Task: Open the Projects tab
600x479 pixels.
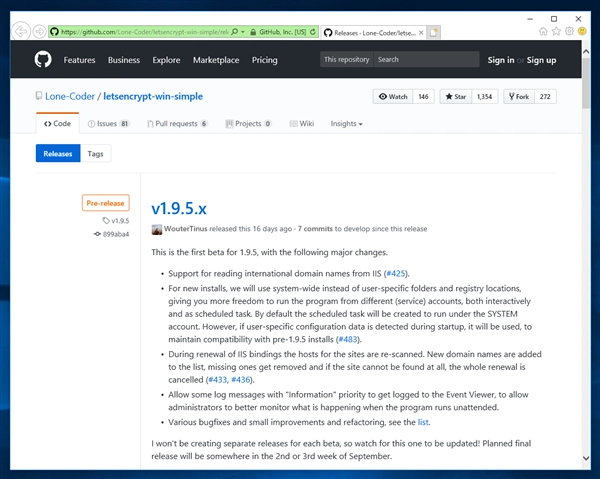Action: point(248,124)
